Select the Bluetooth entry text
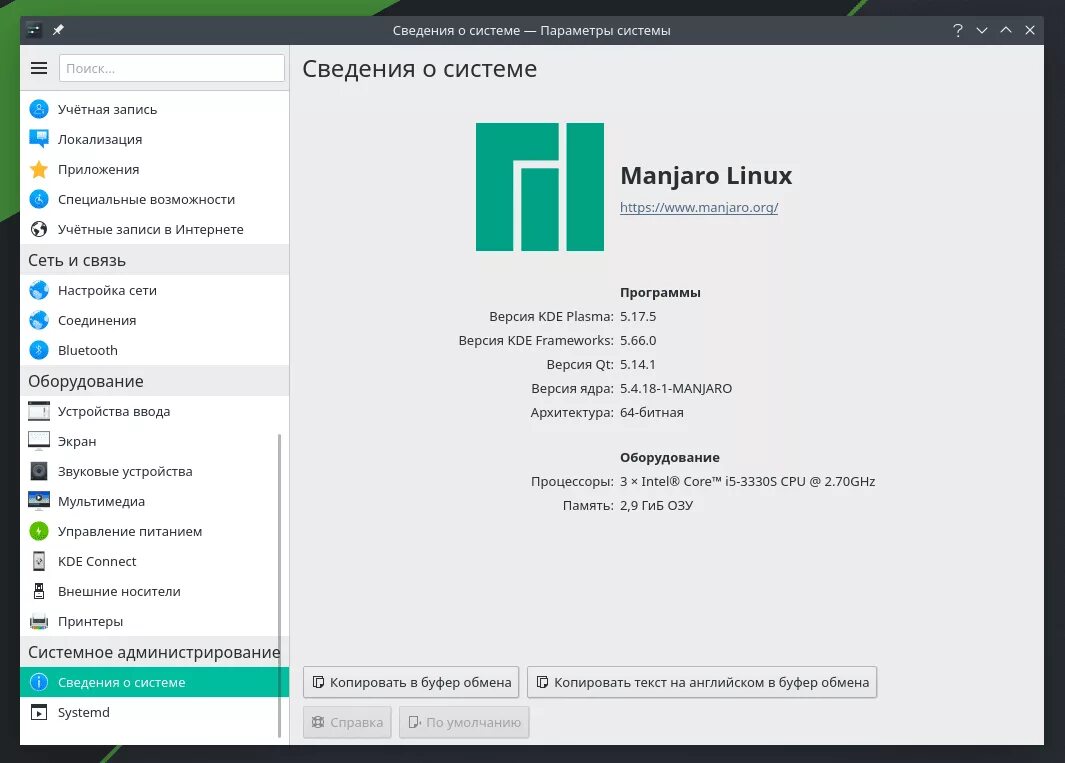Screen dimensions: 1065x763 click(x=88, y=350)
